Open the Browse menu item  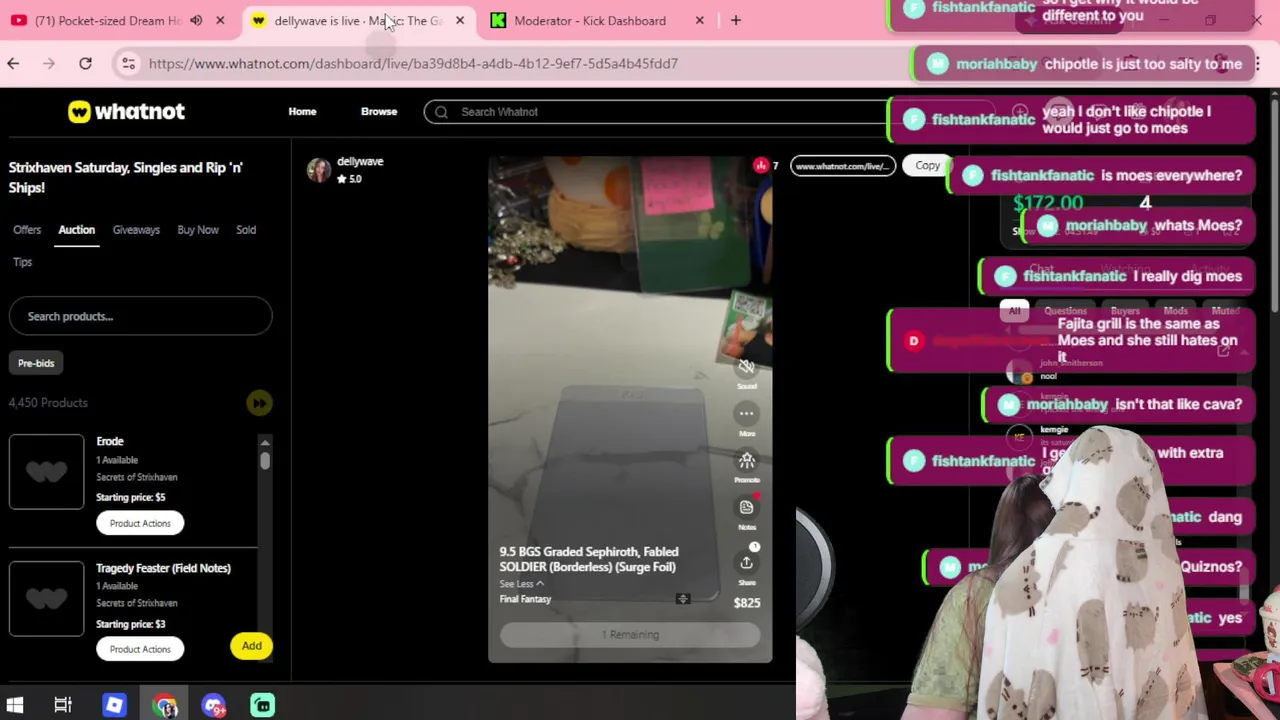379,112
